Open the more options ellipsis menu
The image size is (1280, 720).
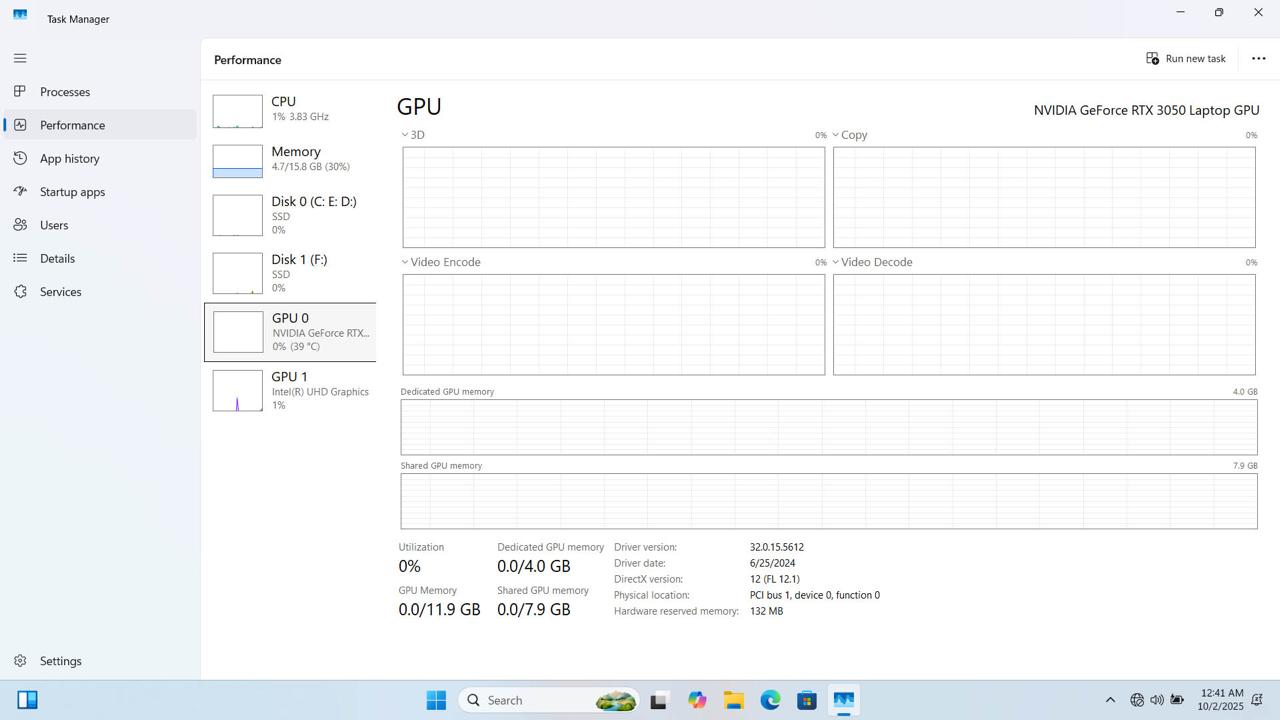point(1258,58)
